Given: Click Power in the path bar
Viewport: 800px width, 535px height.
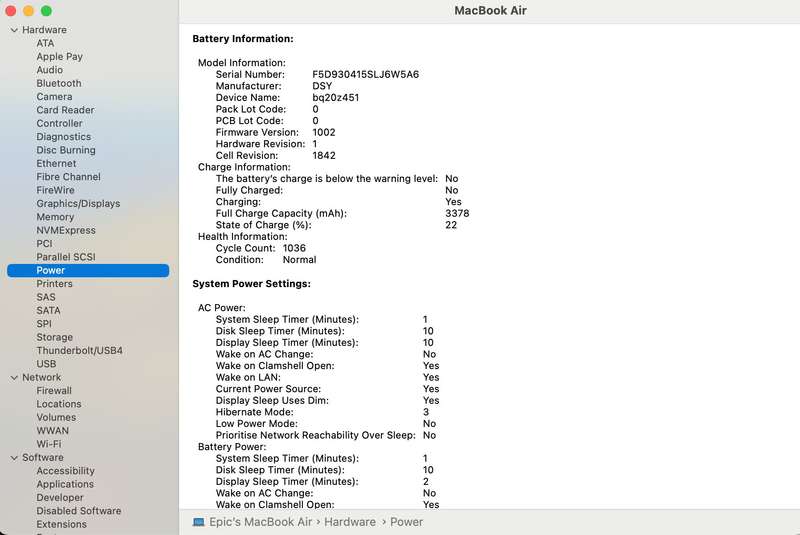Looking at the screenshot, I should tap(407, 522).
